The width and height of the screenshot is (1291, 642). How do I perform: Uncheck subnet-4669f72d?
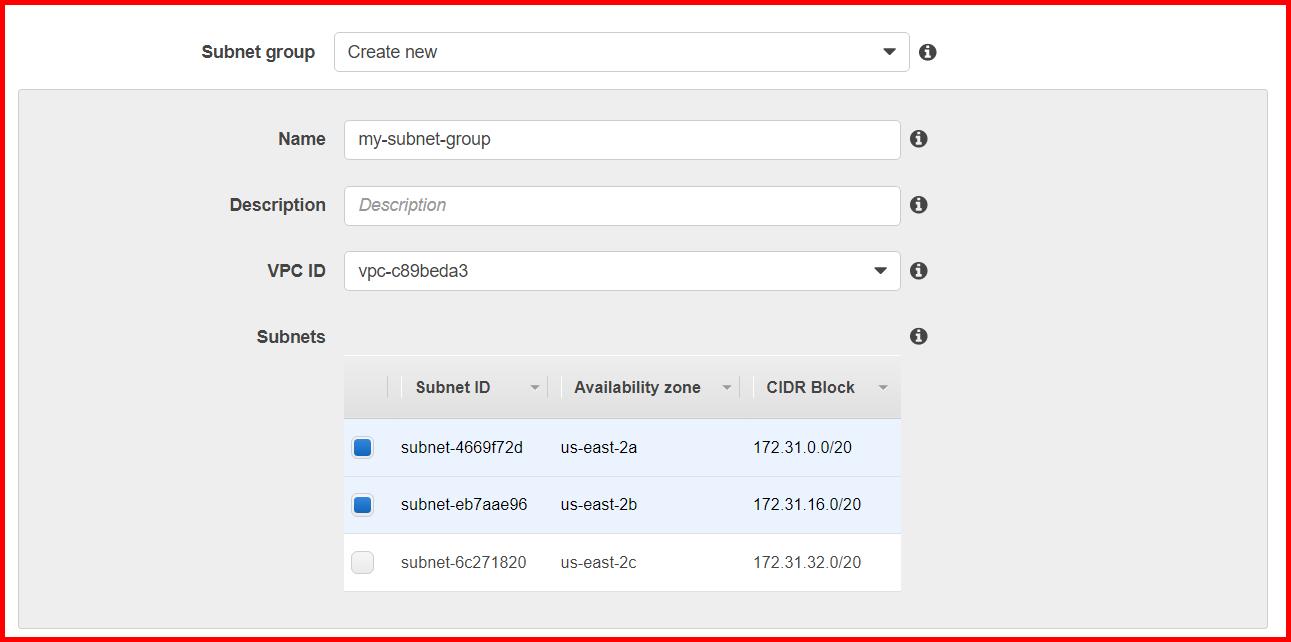click(362, 447)
